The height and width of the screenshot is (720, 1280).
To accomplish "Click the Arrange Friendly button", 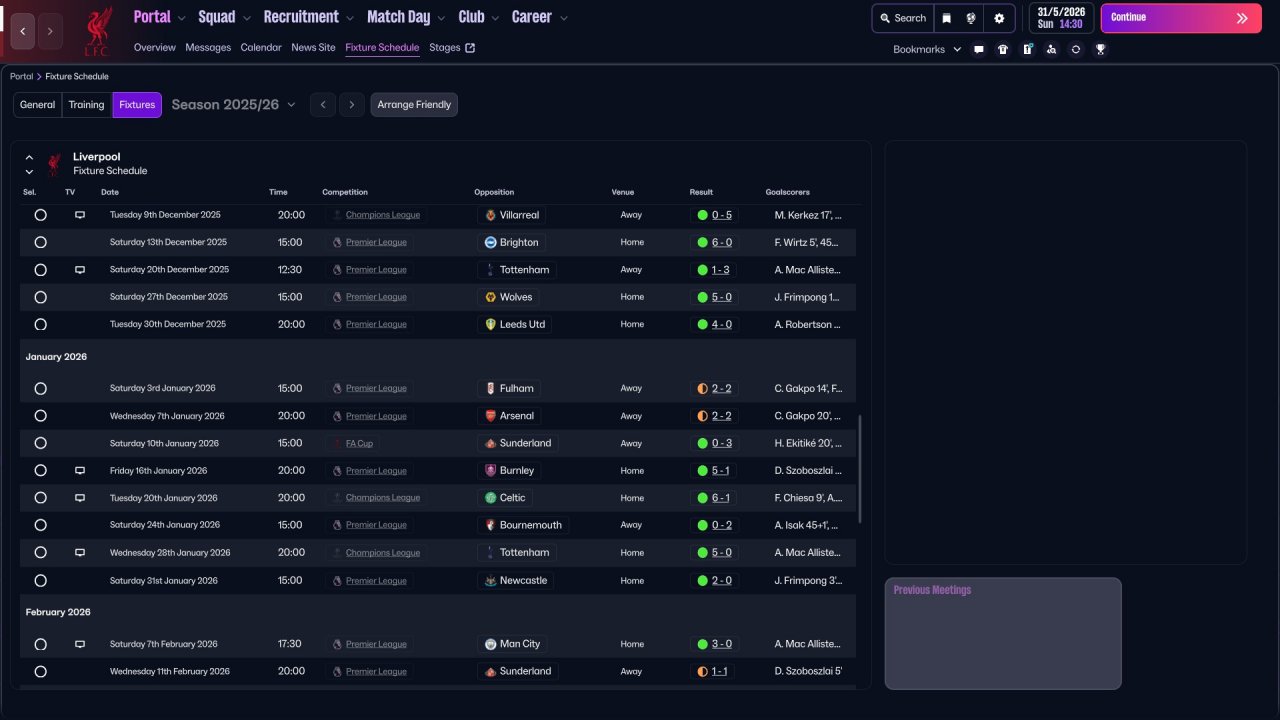I will (x=414, y=105).
